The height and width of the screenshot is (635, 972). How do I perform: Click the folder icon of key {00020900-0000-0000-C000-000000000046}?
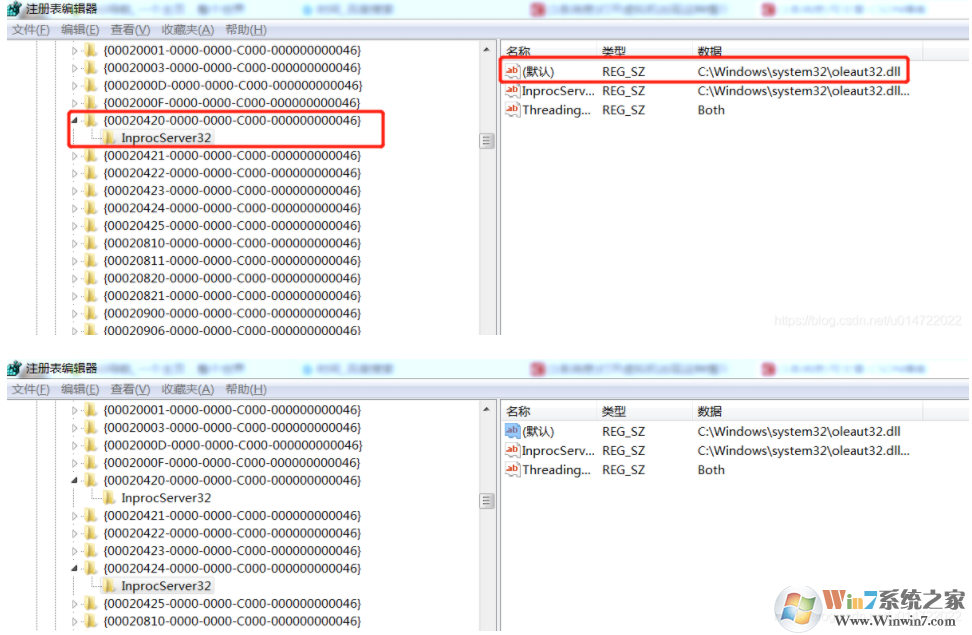tap(90, 313)
